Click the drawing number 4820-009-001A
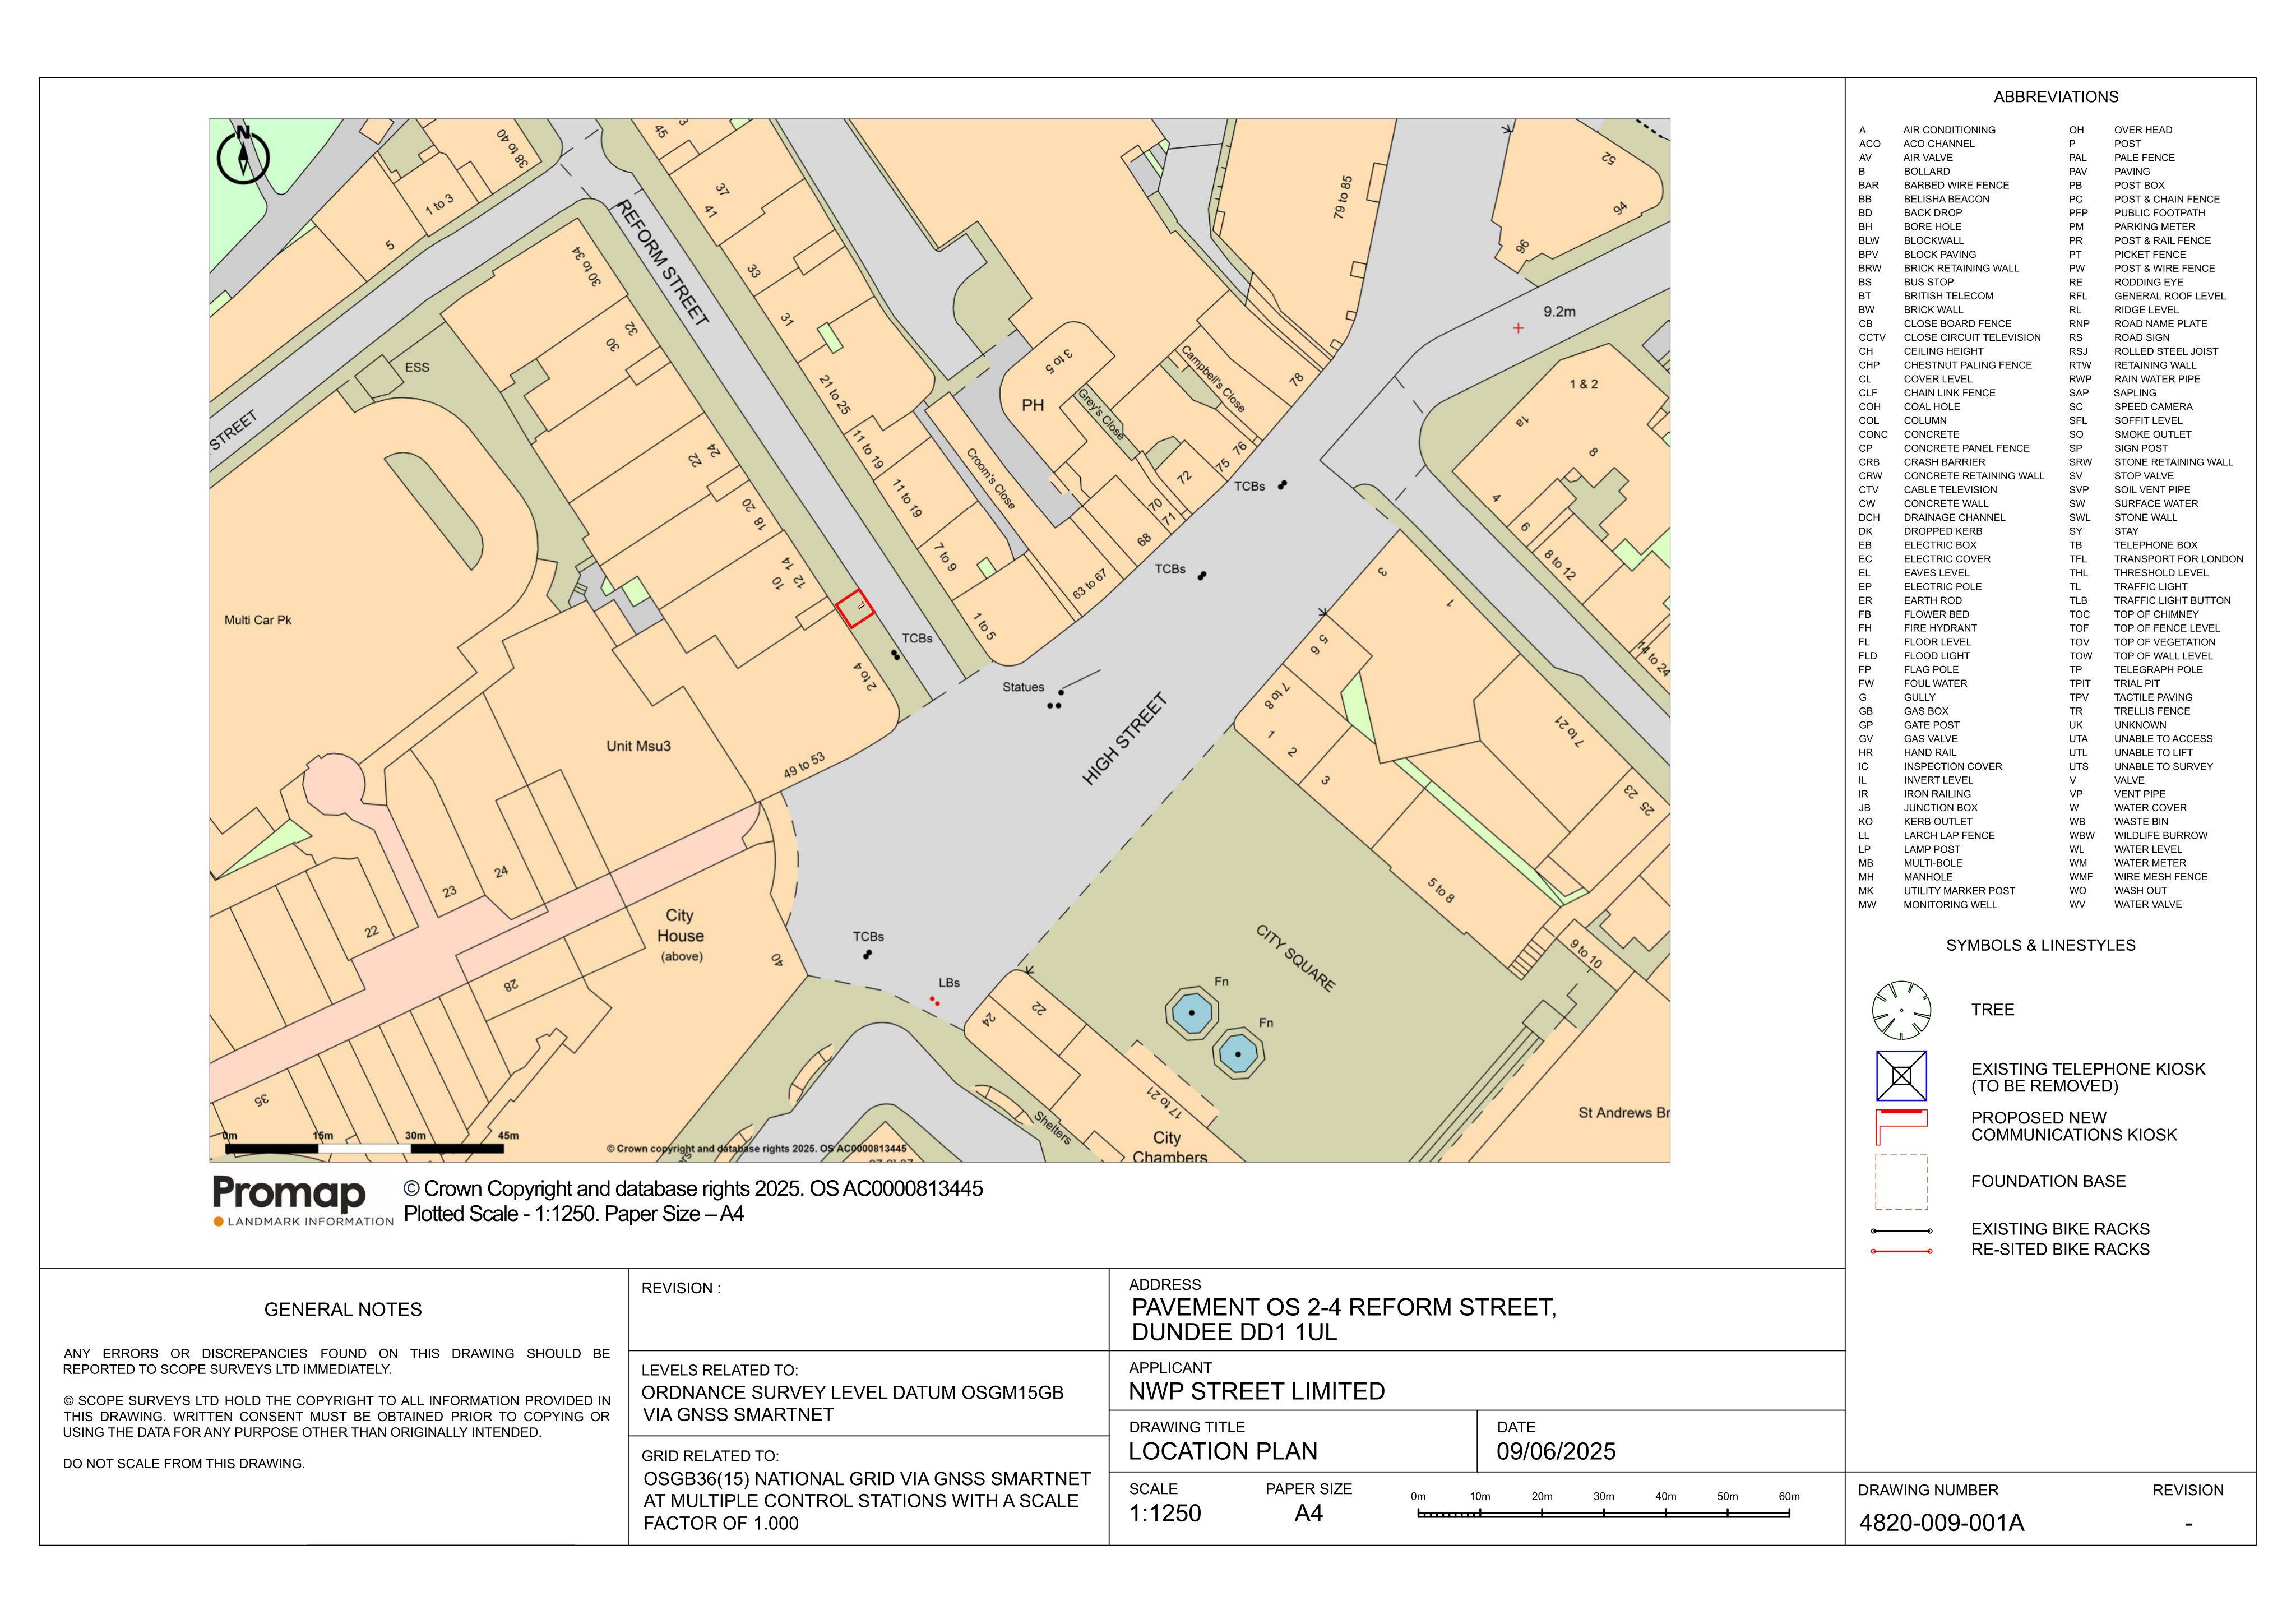The image size is (2296, 1624). 1941,1523
